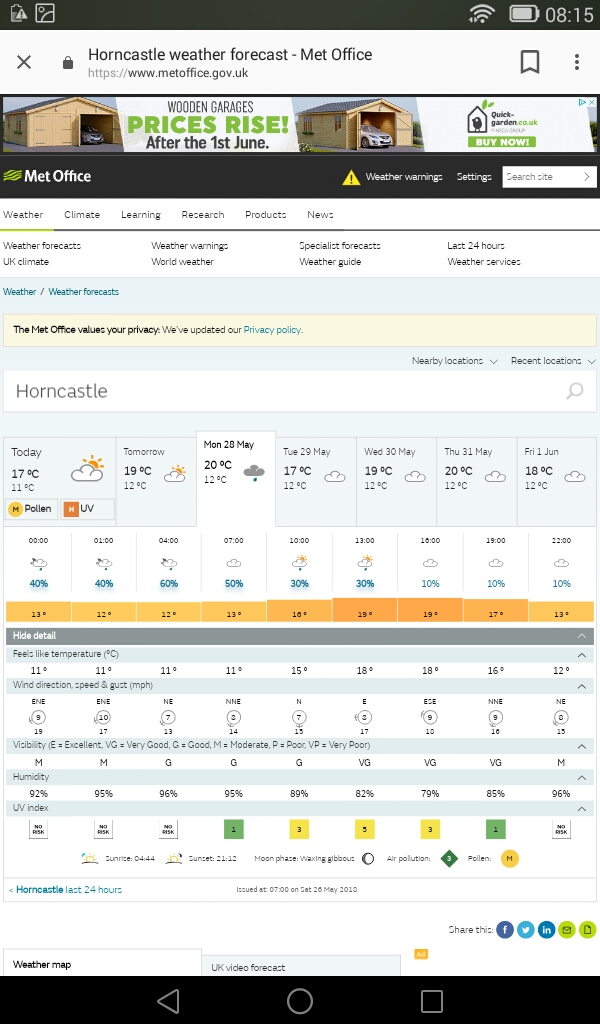Open the Settings link in header
The width and height of the screenshot is (600, 1024).
(x=474, y=177)
